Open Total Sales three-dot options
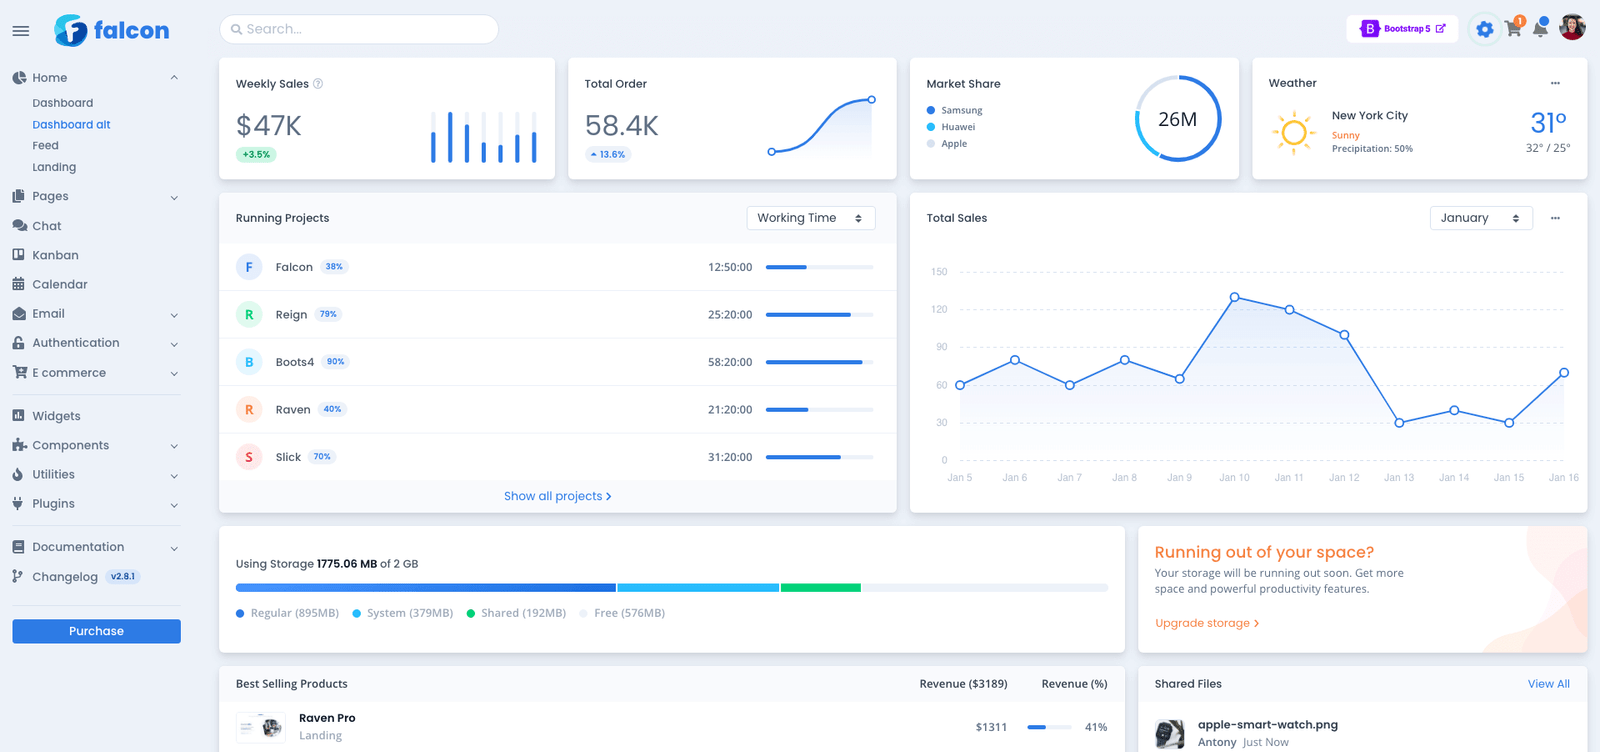1600x752 pixels. click(x=1555, y=218)
